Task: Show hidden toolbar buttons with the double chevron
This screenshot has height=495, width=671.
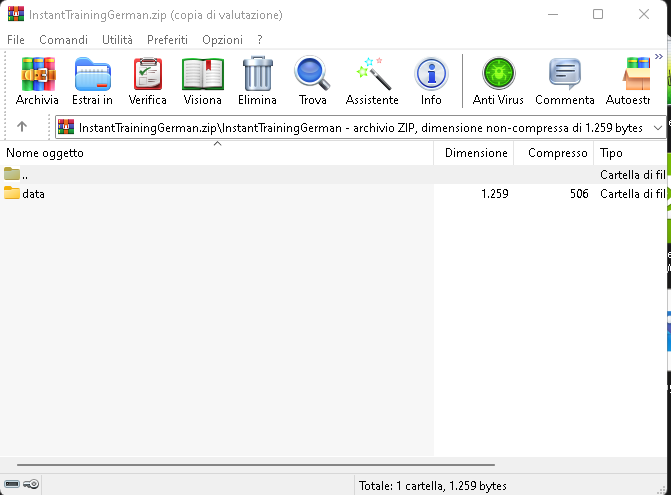Action: coord(659,56)
